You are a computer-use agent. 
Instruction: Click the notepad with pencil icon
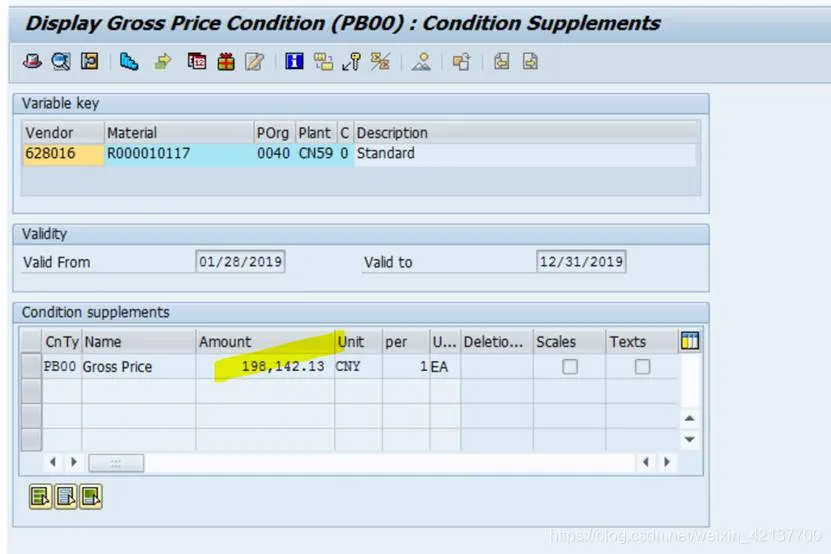point(254,61)
